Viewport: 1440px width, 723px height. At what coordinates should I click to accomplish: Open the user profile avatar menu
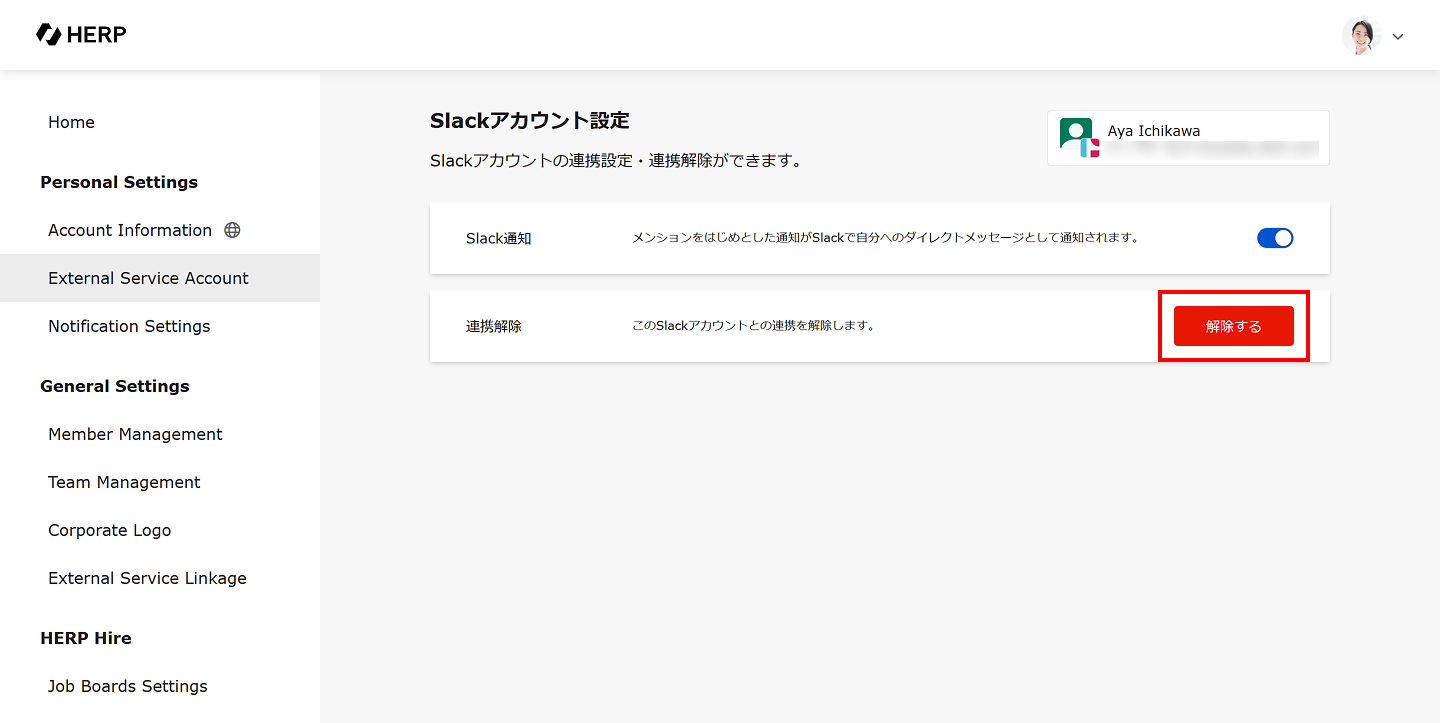coord(1361,36)
